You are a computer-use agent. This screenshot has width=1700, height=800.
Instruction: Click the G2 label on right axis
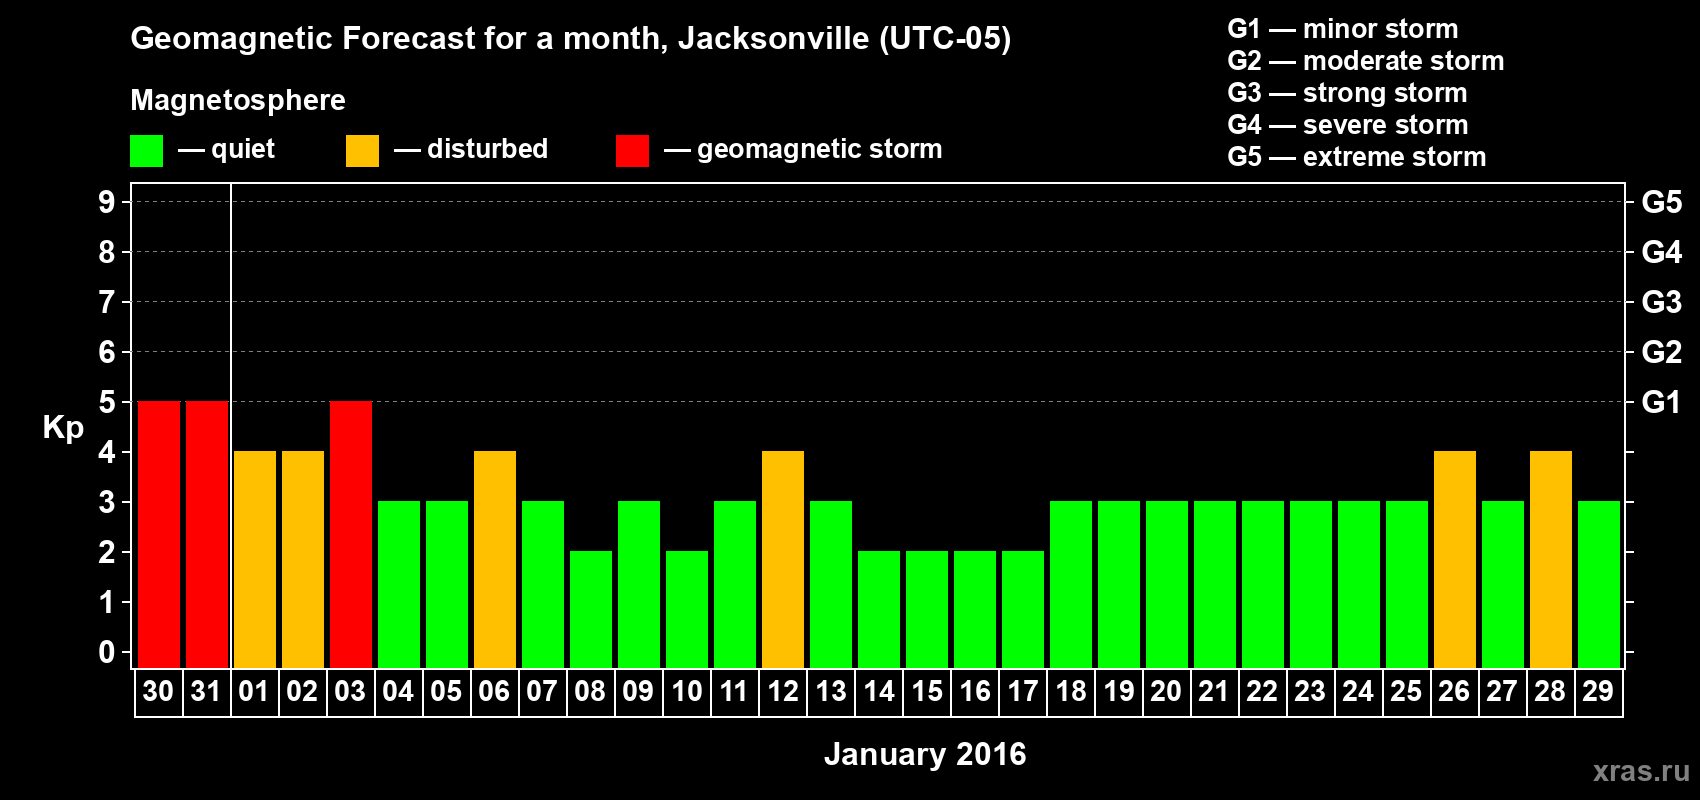1662,352
